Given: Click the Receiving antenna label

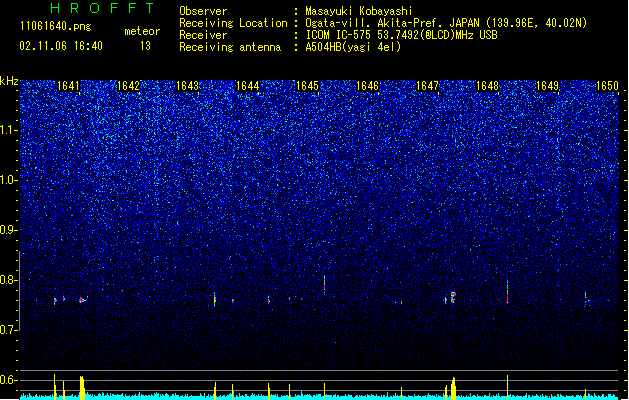Looking at the screenshot, I should pyautogui.click(x=230, y=47).
